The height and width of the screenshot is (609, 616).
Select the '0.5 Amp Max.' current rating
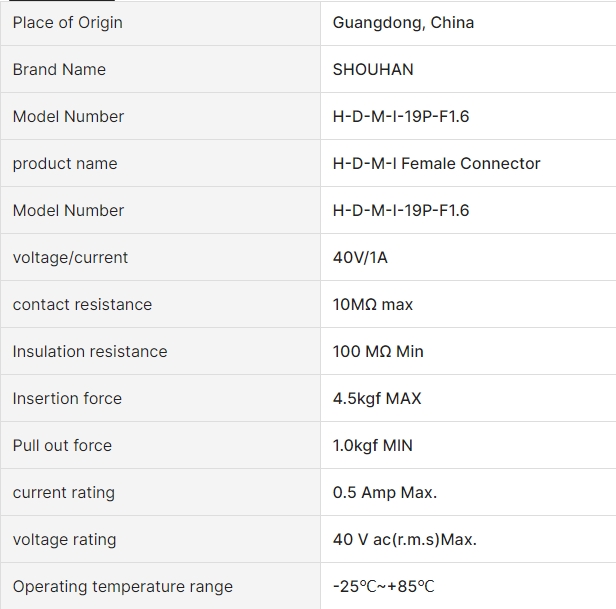pyautogui.click(x=385, y=493)
